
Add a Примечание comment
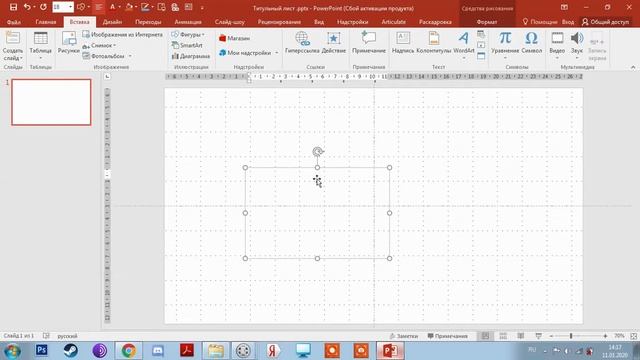pyautogui.click(x=369, y=43)
